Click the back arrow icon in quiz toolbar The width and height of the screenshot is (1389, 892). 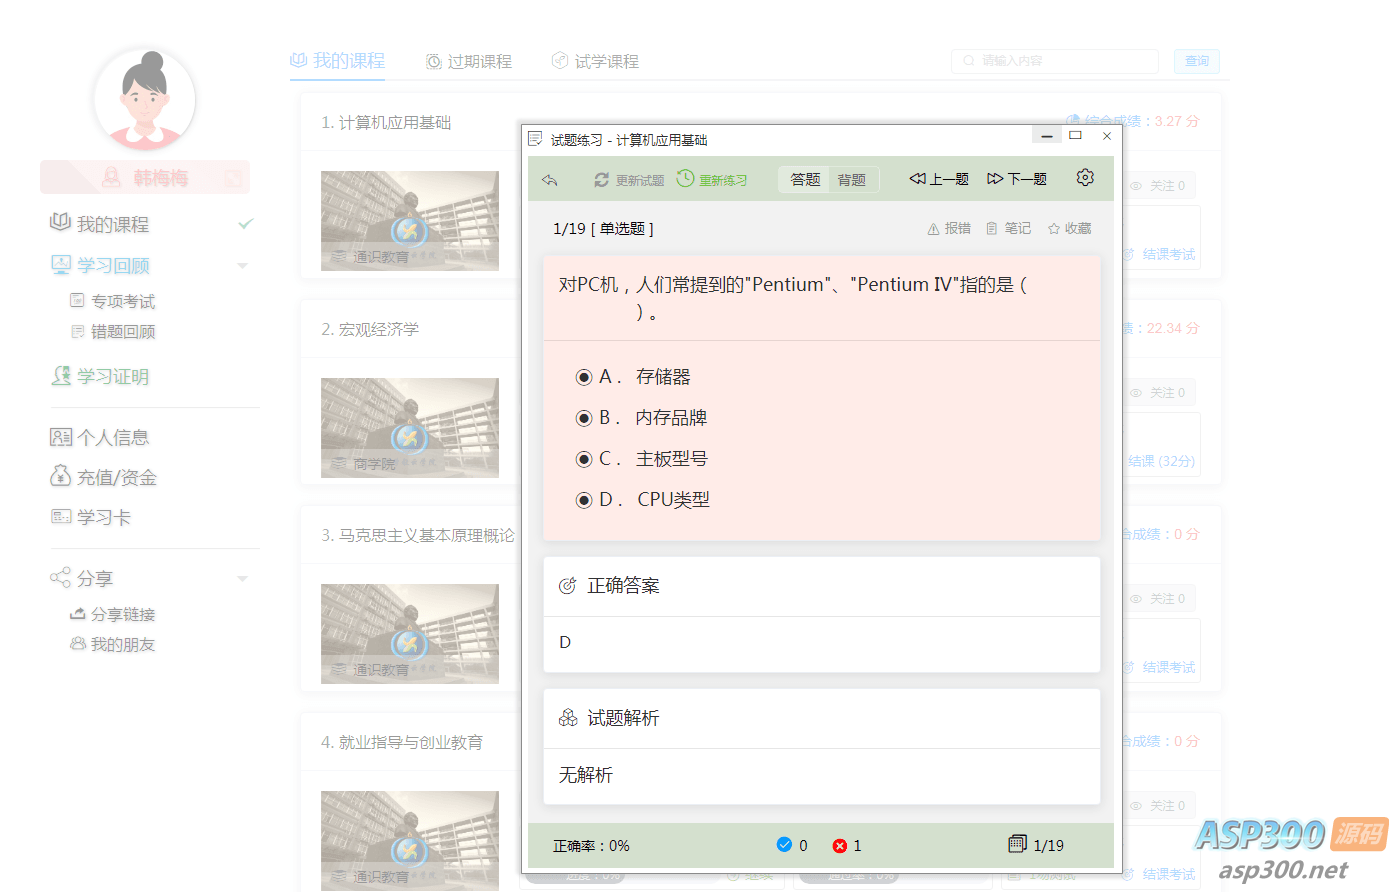pos(549,180)
